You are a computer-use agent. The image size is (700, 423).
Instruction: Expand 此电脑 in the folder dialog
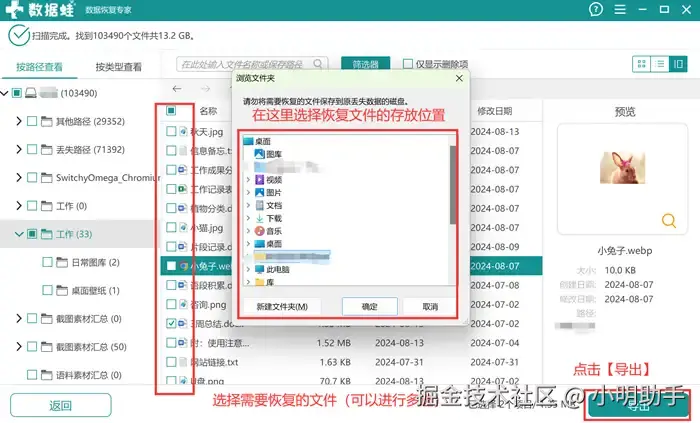point(248,270)
